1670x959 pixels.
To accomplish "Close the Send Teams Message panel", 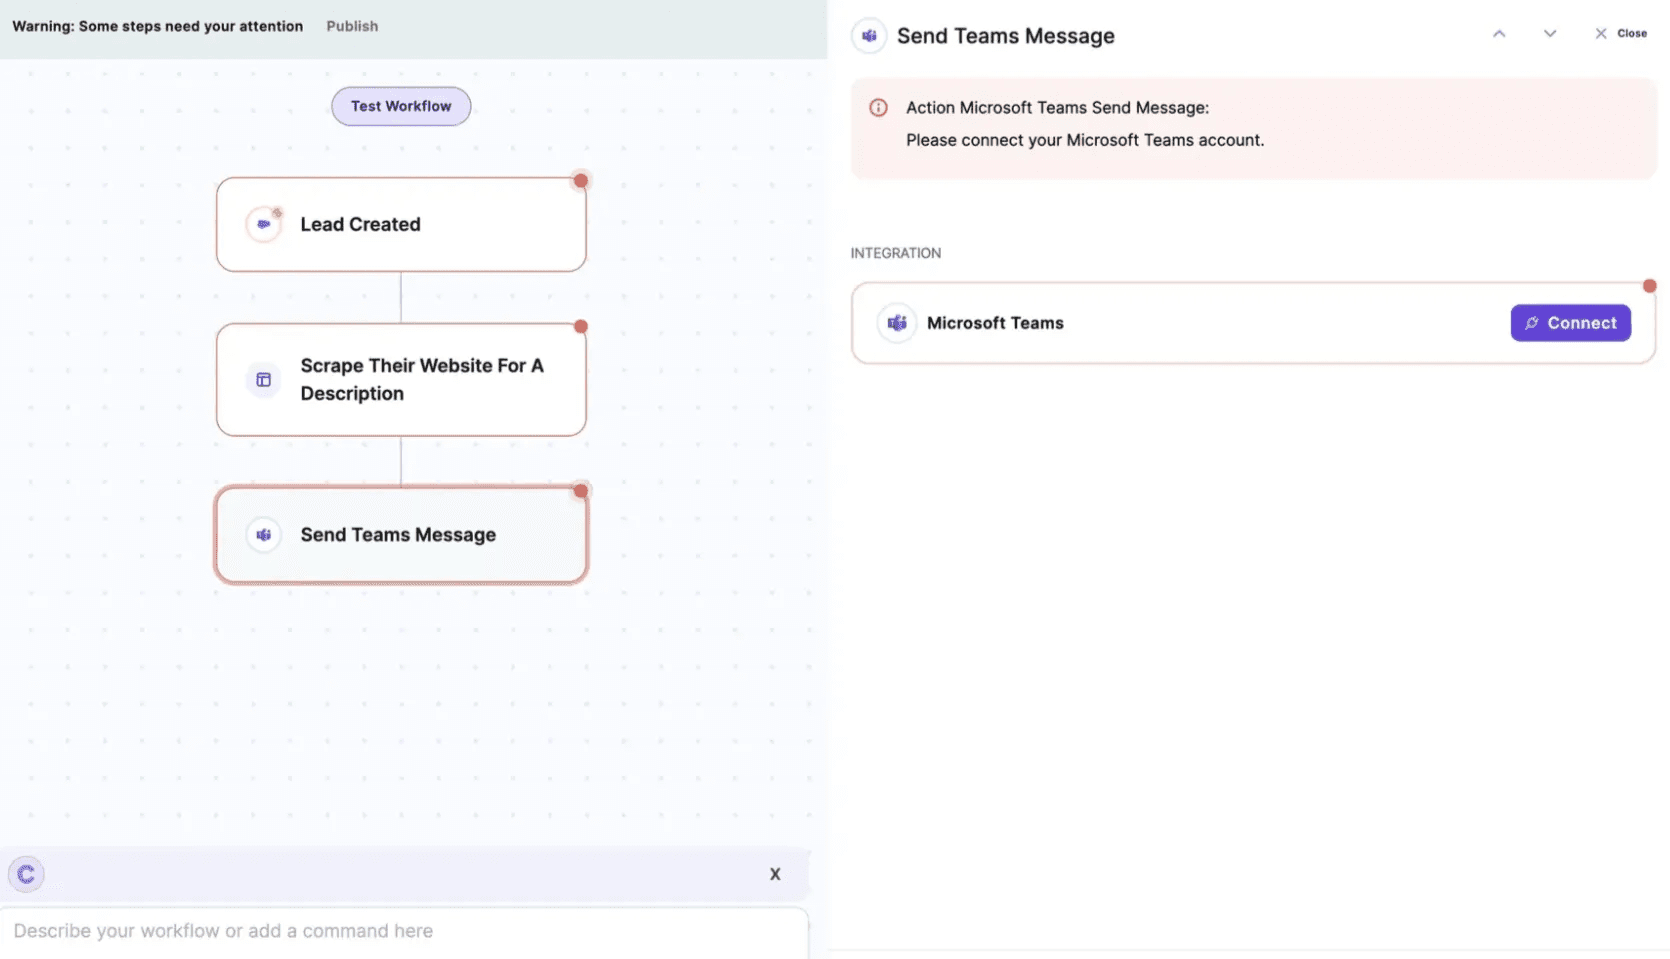I will click(x=1621, y=34).
